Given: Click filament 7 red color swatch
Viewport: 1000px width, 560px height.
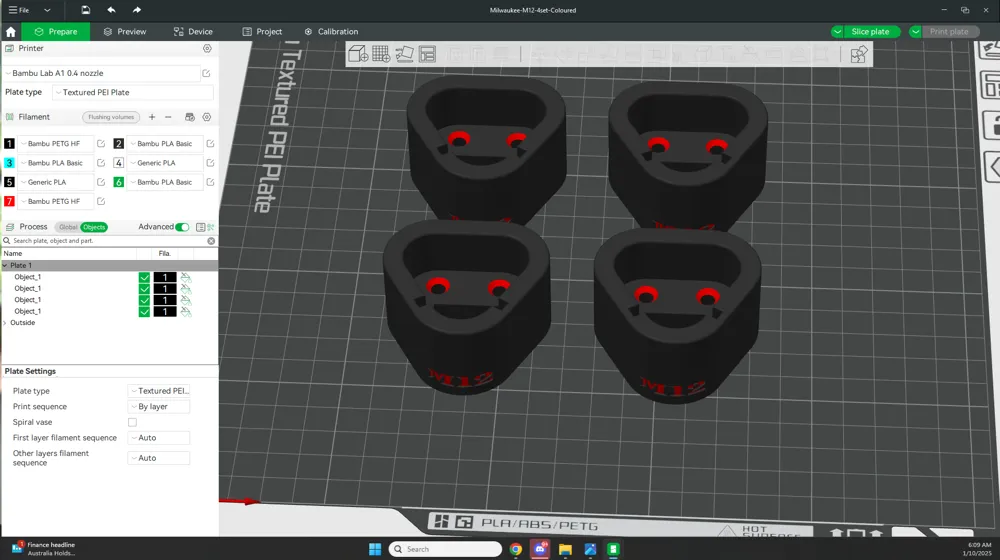Looking at the screenshot, I should [9, 201].
